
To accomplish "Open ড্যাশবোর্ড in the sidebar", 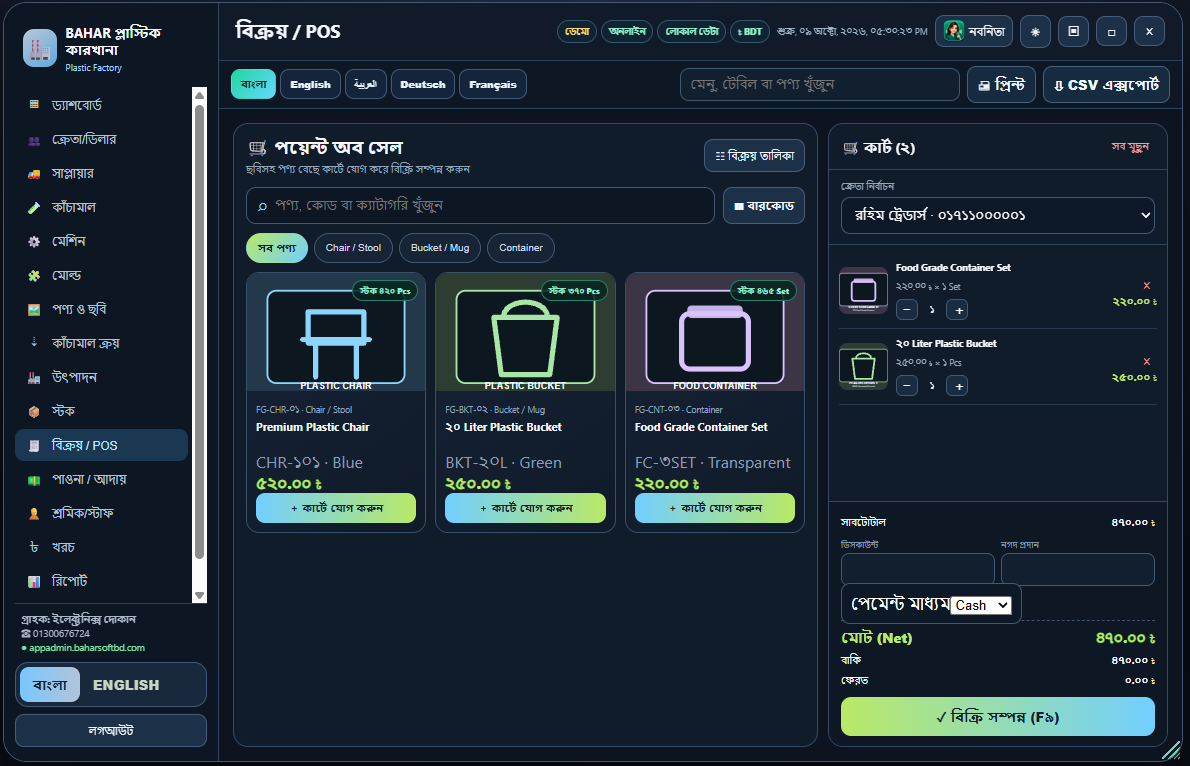I will pyautogui.click(x=101, y=105).
